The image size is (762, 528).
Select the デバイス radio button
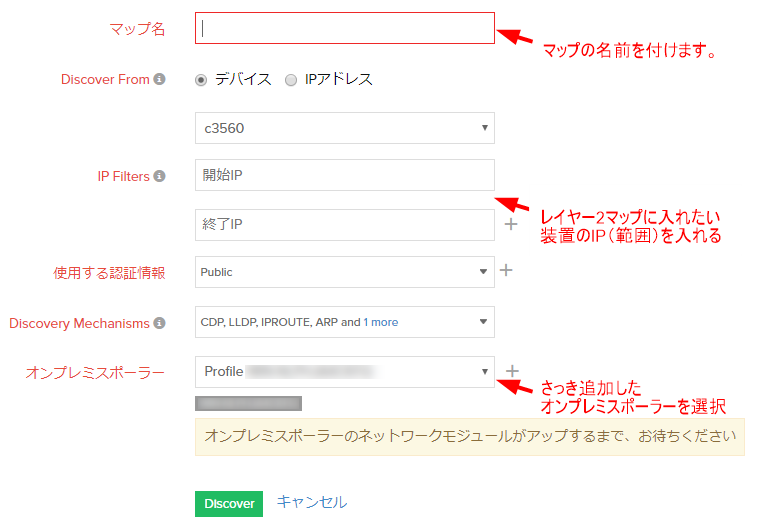point(201,80)
